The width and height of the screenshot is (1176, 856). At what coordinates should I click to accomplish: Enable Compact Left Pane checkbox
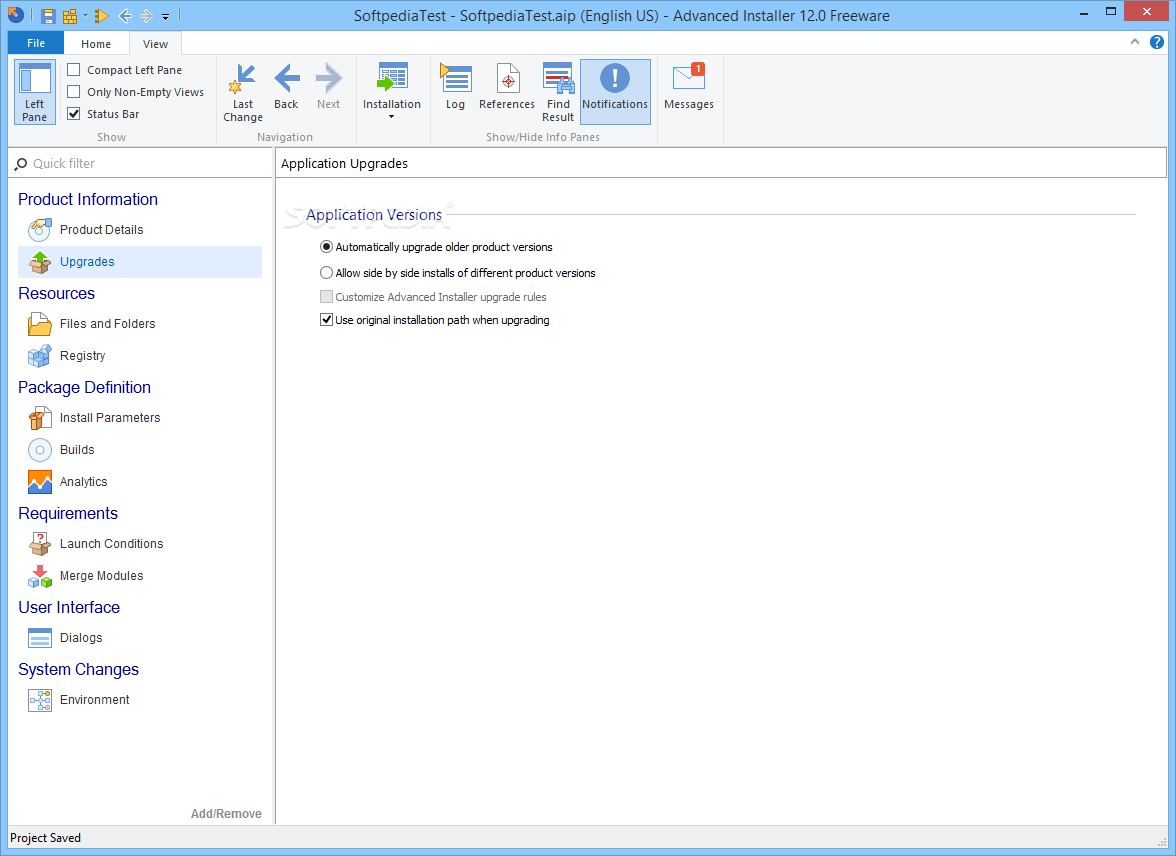pos(74,70)
